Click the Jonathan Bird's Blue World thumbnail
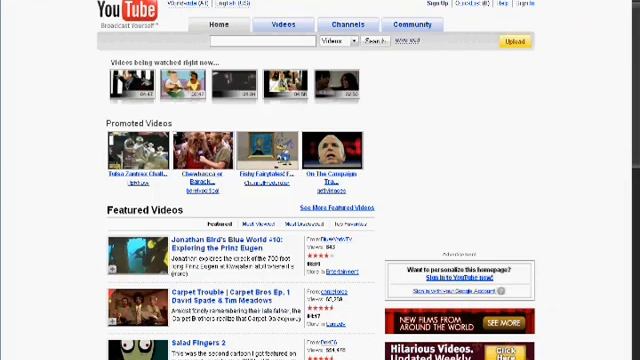Image resolution: width=640 pixels, height=360 pixels. 138,255
